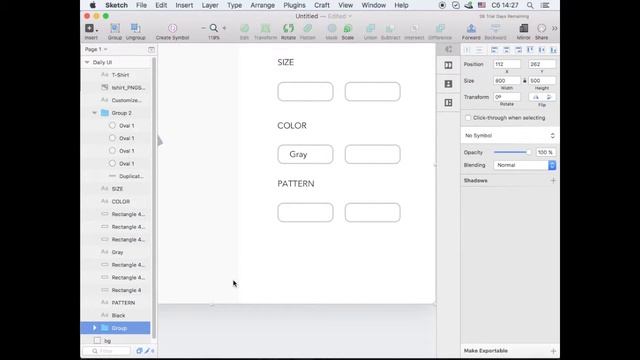Click the Scale tool icon

click(x=348, y=28)
